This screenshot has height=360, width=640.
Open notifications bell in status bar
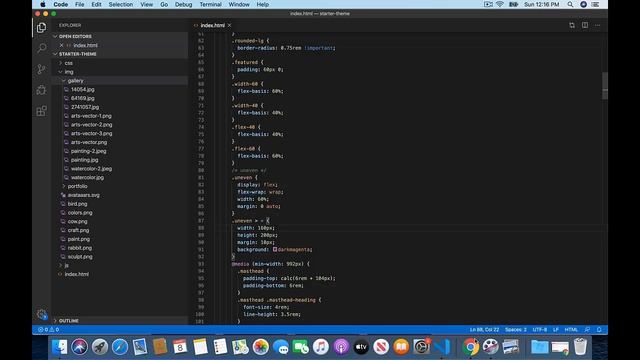tap(599, 329)
